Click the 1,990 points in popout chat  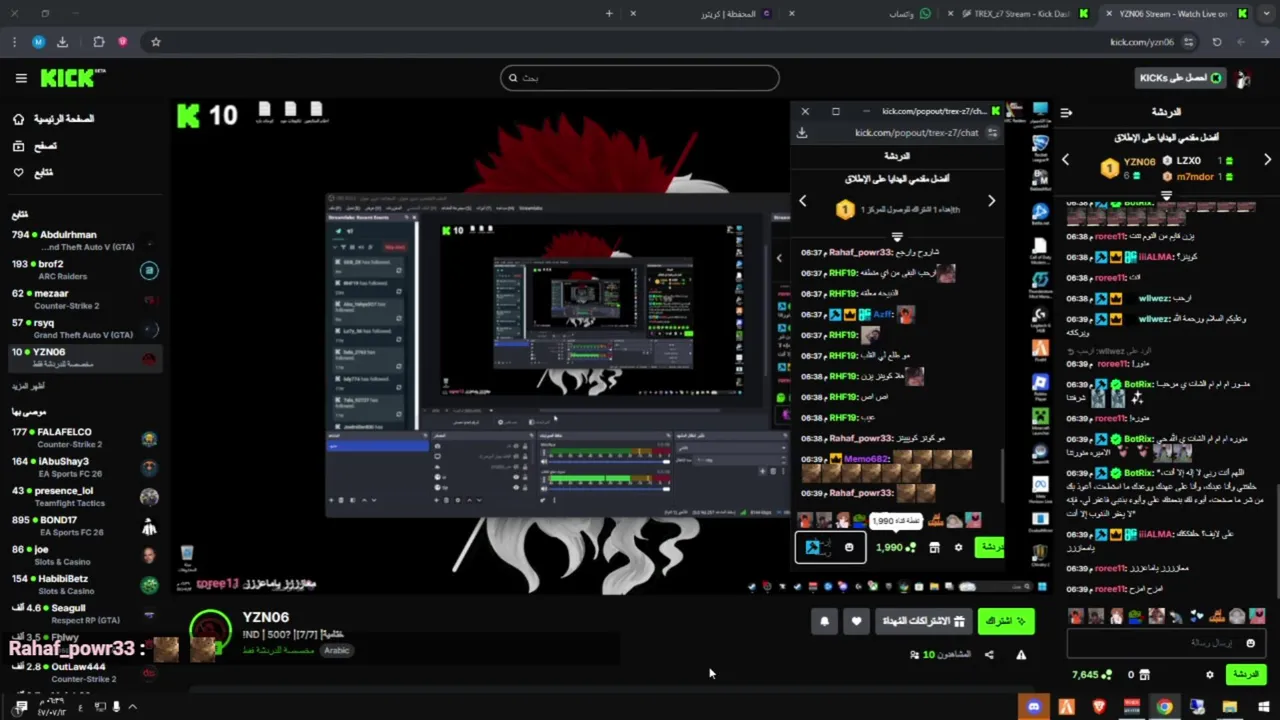(895, 548)
